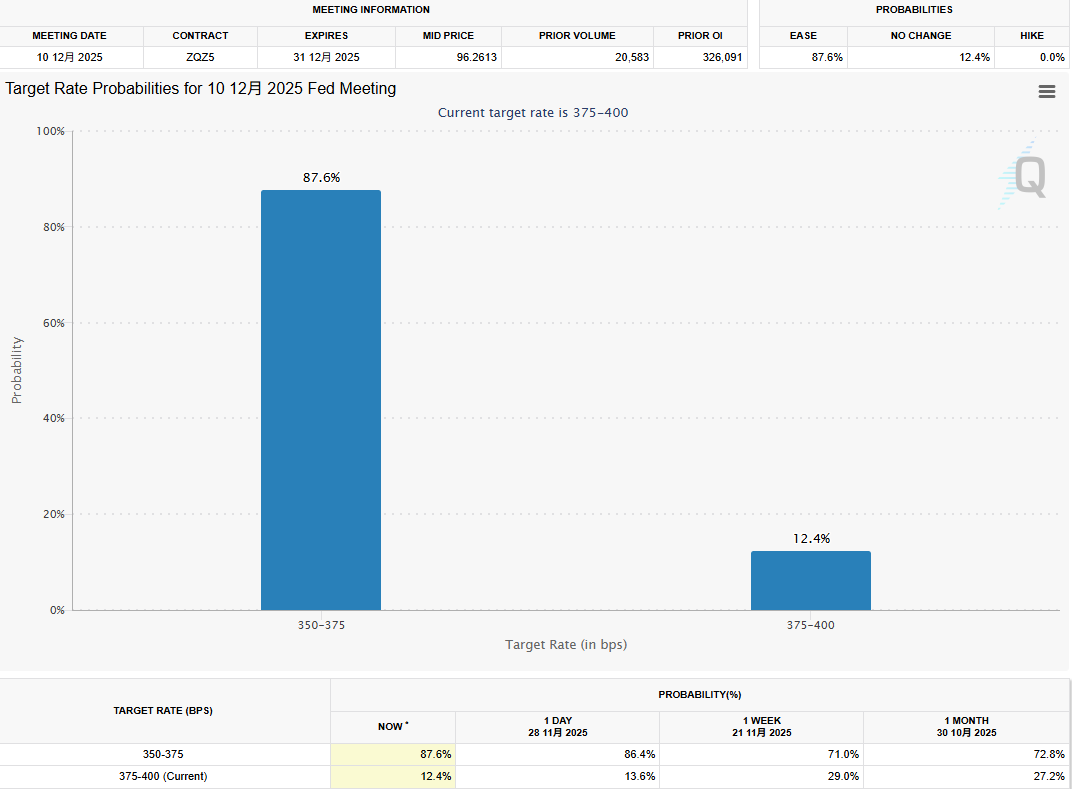Click the NO CHANGE column header
This screenshot has height=789, width=1072.
point(921,36)
